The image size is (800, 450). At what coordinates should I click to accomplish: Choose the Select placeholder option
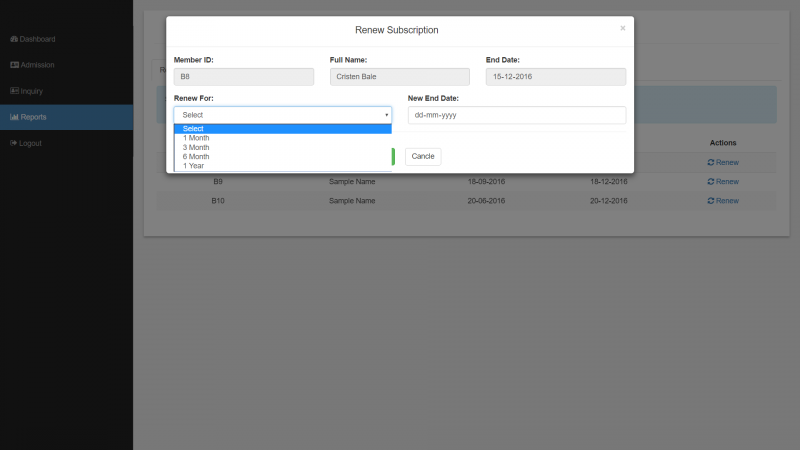[x=282, y=129]
